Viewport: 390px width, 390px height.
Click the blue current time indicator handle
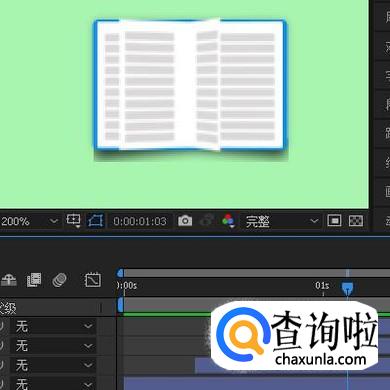(347, 288)
